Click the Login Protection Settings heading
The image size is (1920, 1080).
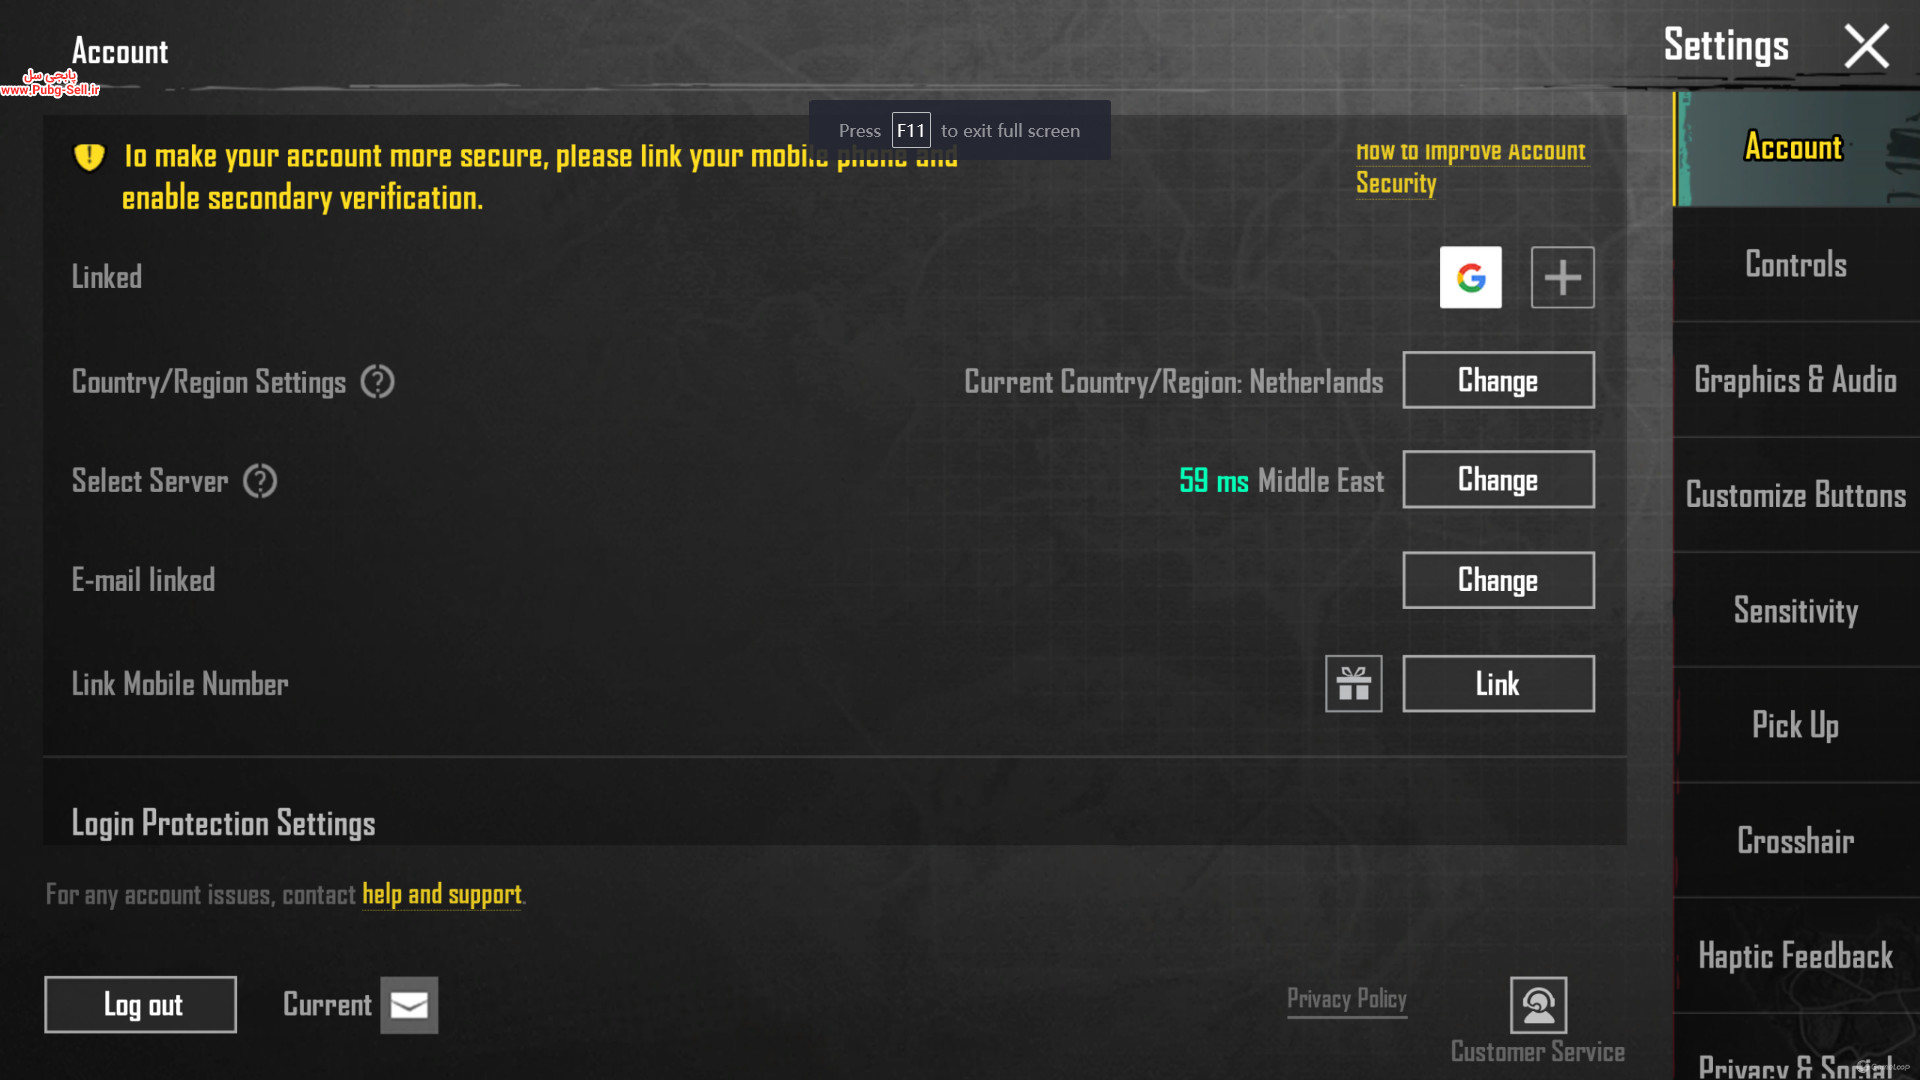pos(223,823)
